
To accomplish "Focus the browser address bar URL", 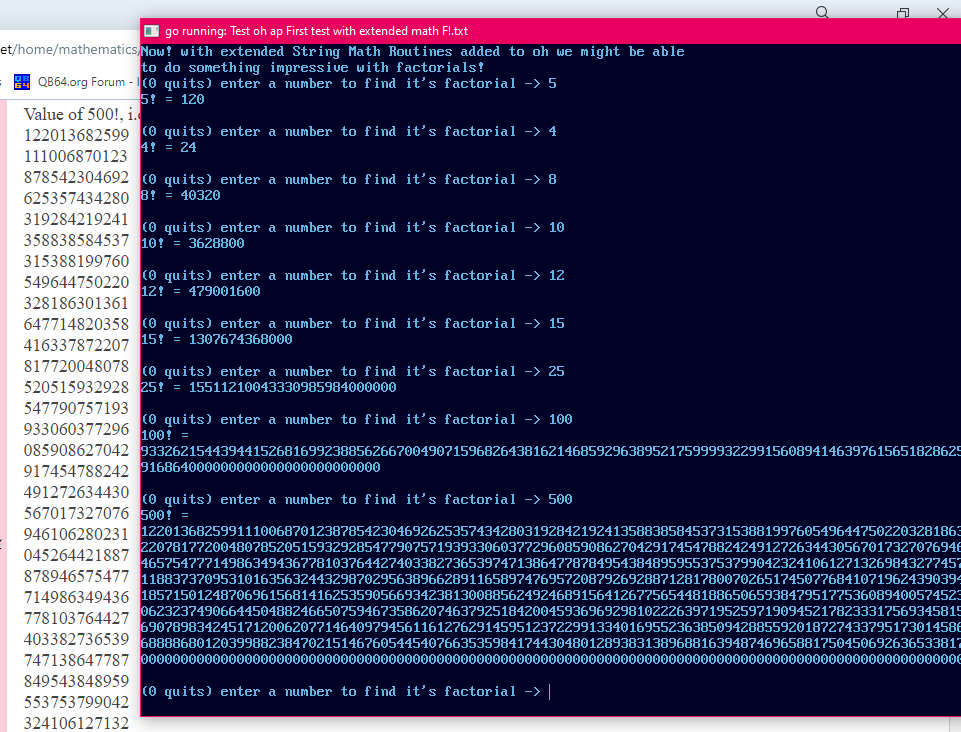I will click(x=68, y=49).
